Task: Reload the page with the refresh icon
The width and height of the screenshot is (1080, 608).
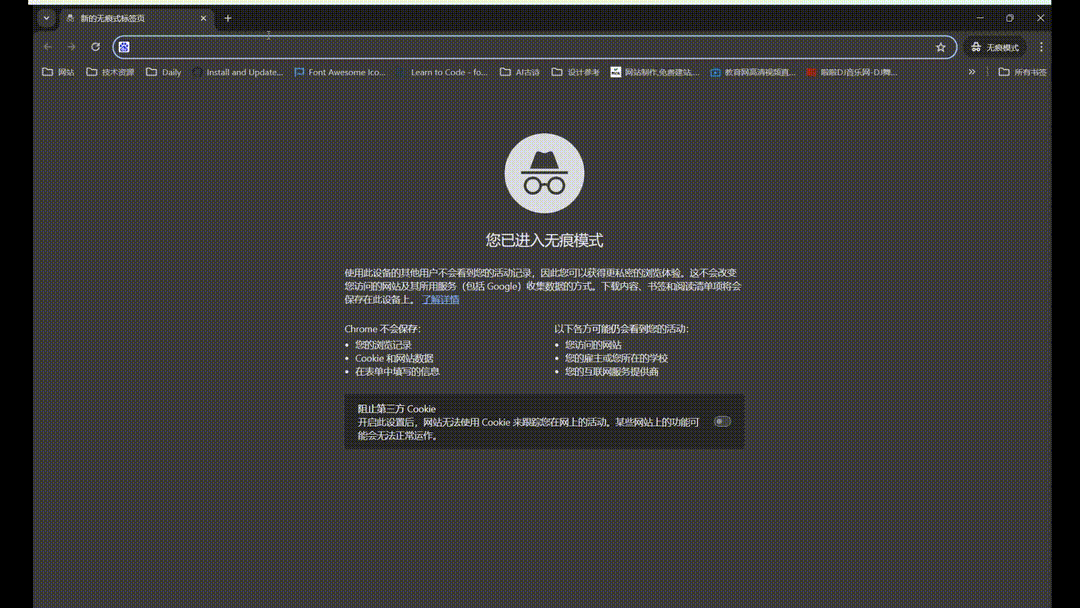Action: point(96,47)
